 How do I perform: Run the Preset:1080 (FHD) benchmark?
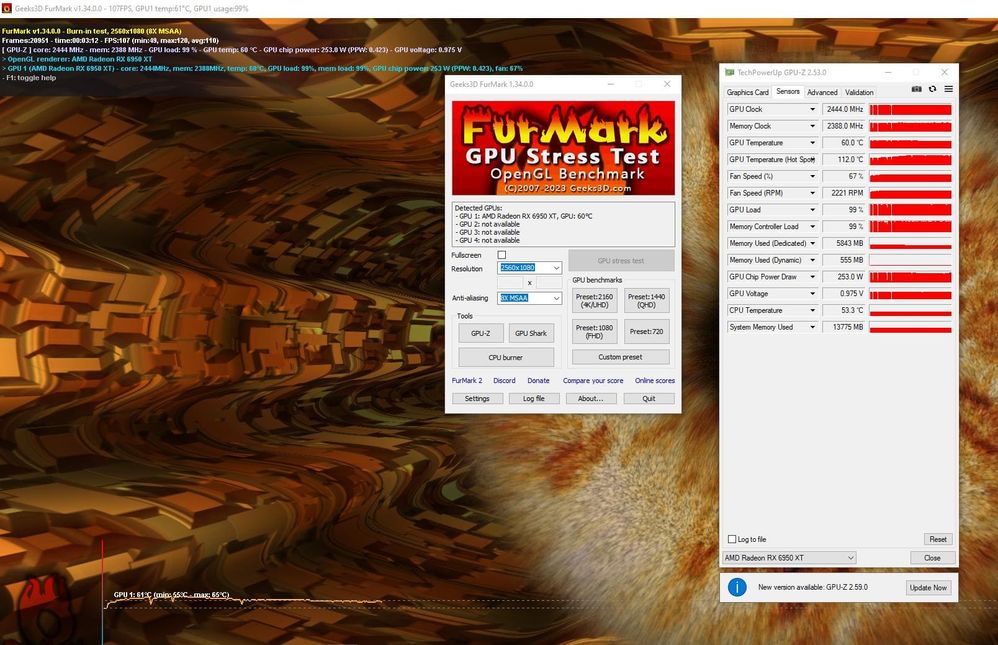(x=594, y=332)
